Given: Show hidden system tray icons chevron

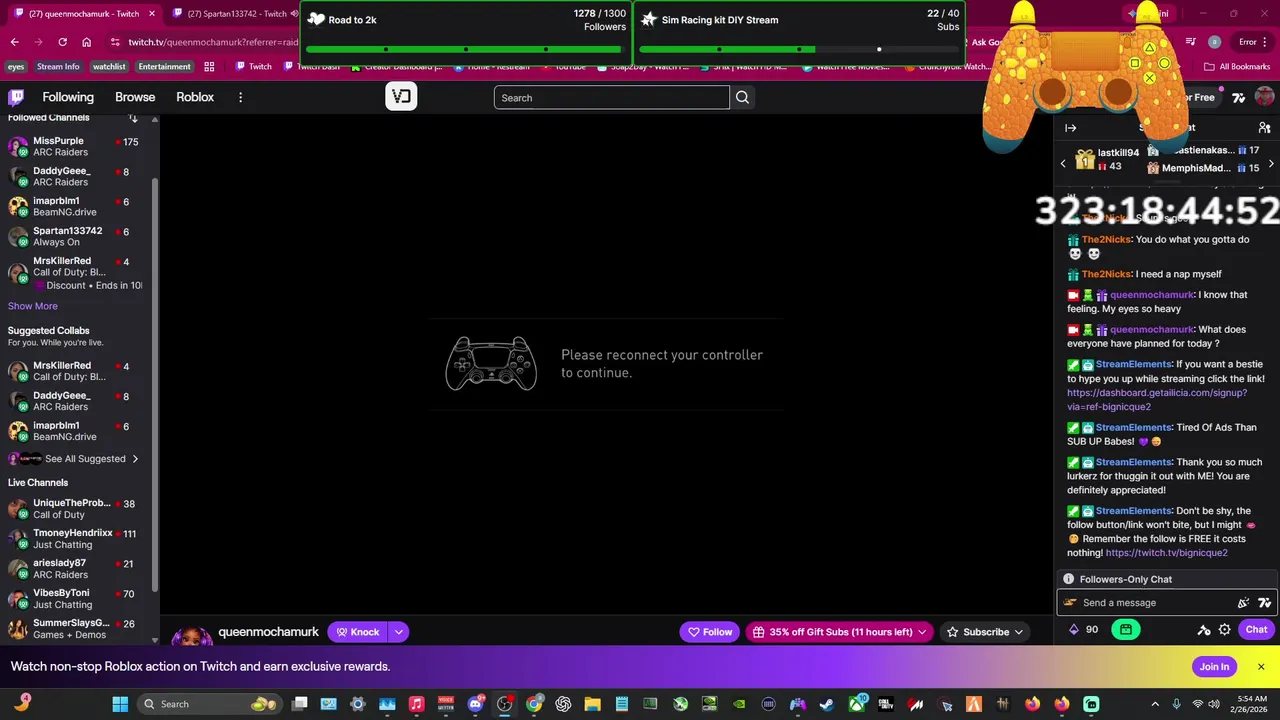Looking at the screenshot, I should [1155, 704].
